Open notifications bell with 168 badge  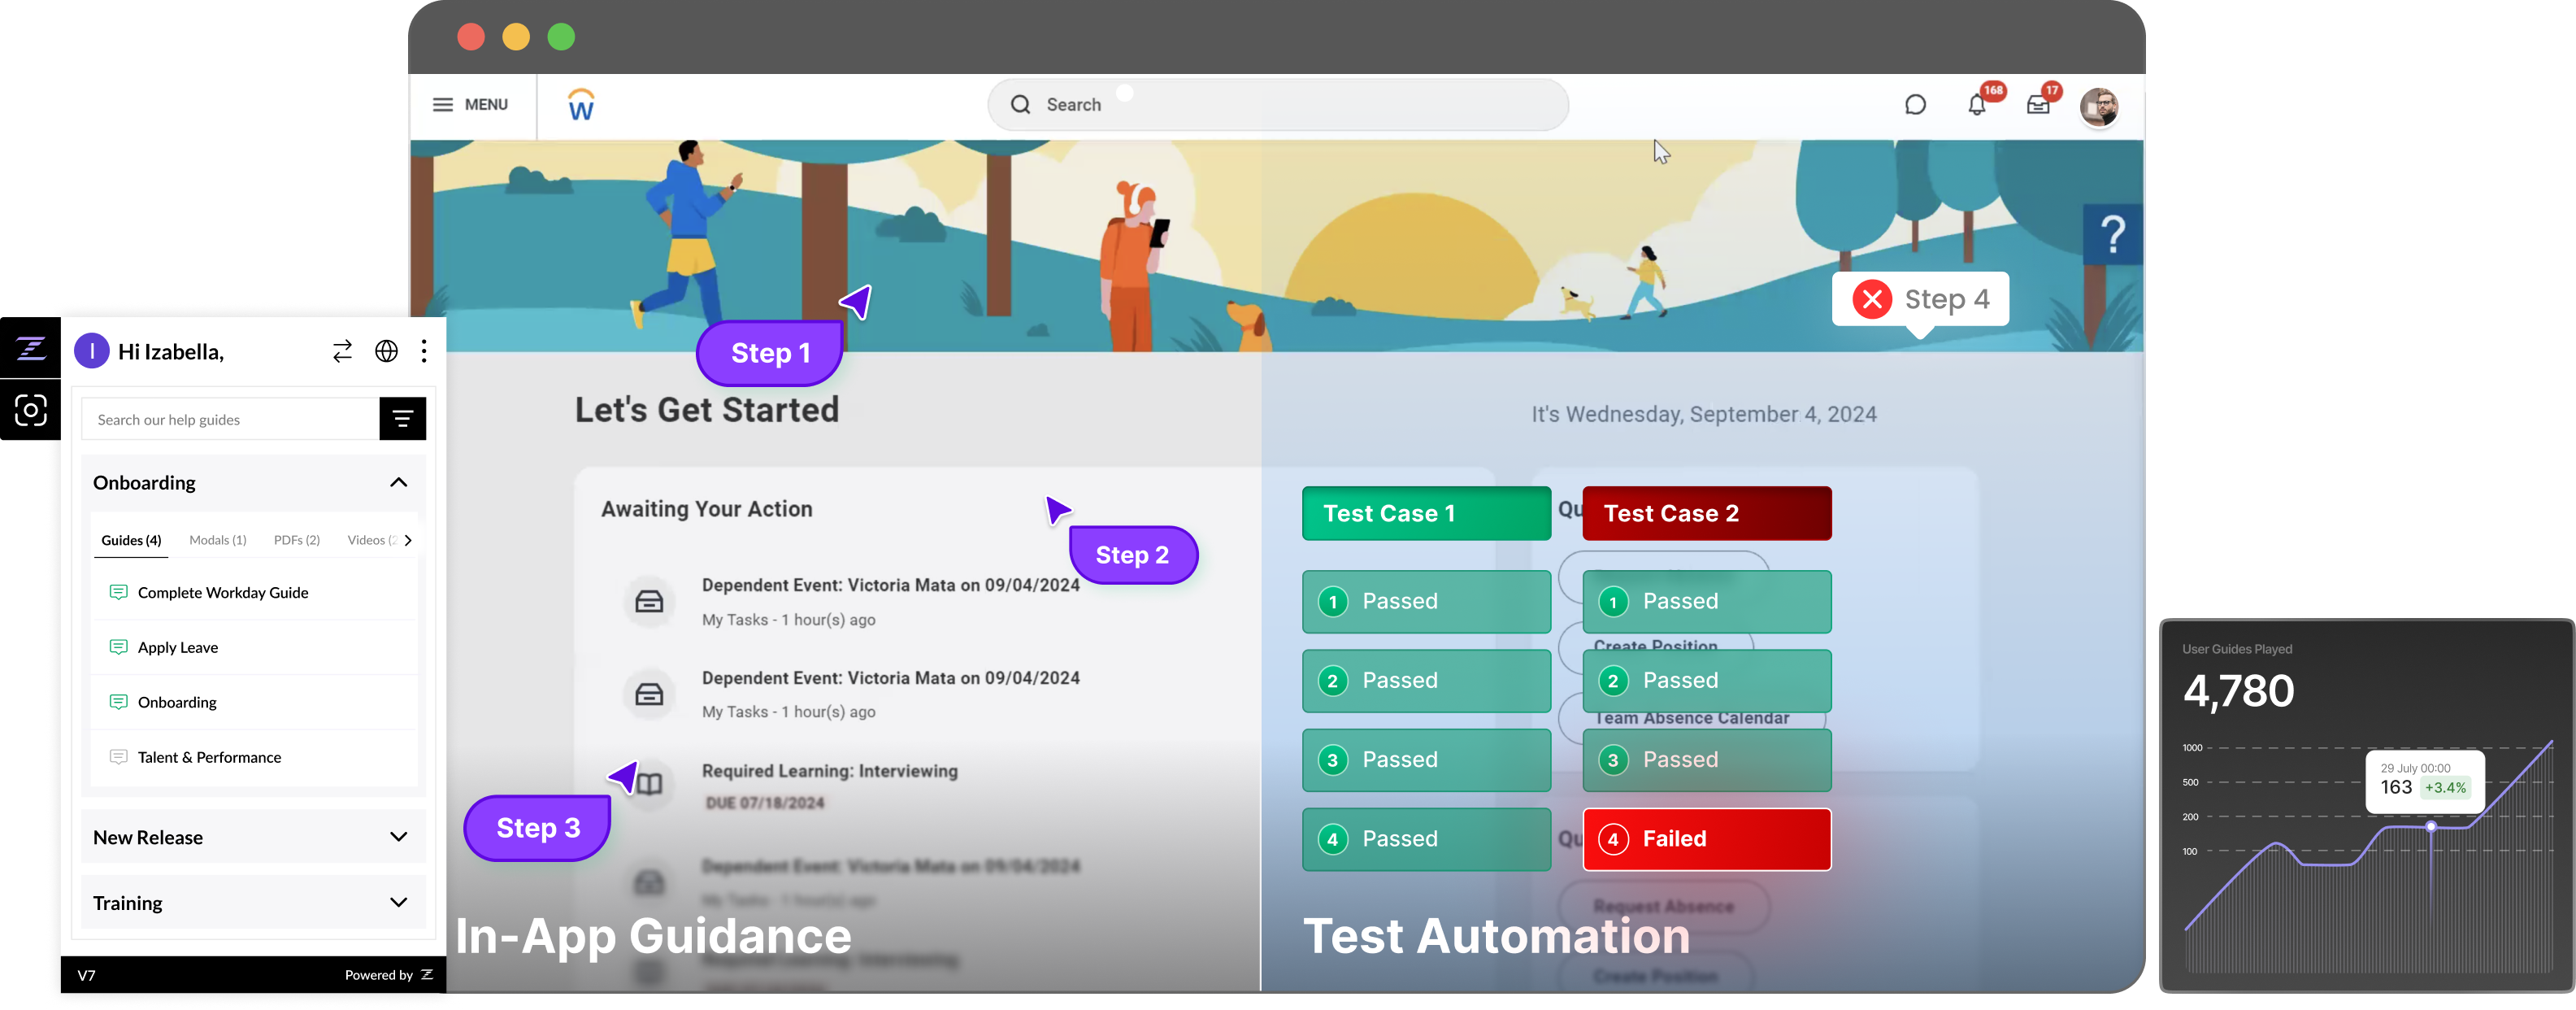click(1977, 105)
